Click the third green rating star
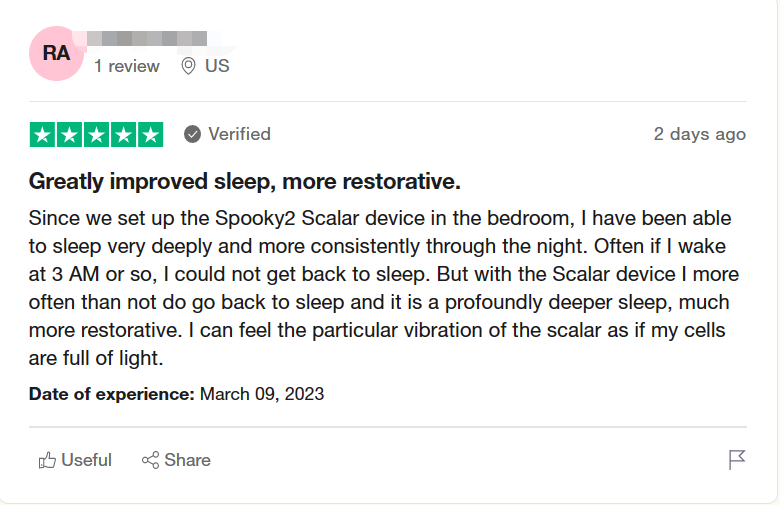This screenshot has width=780, height=505. point(96,134)
